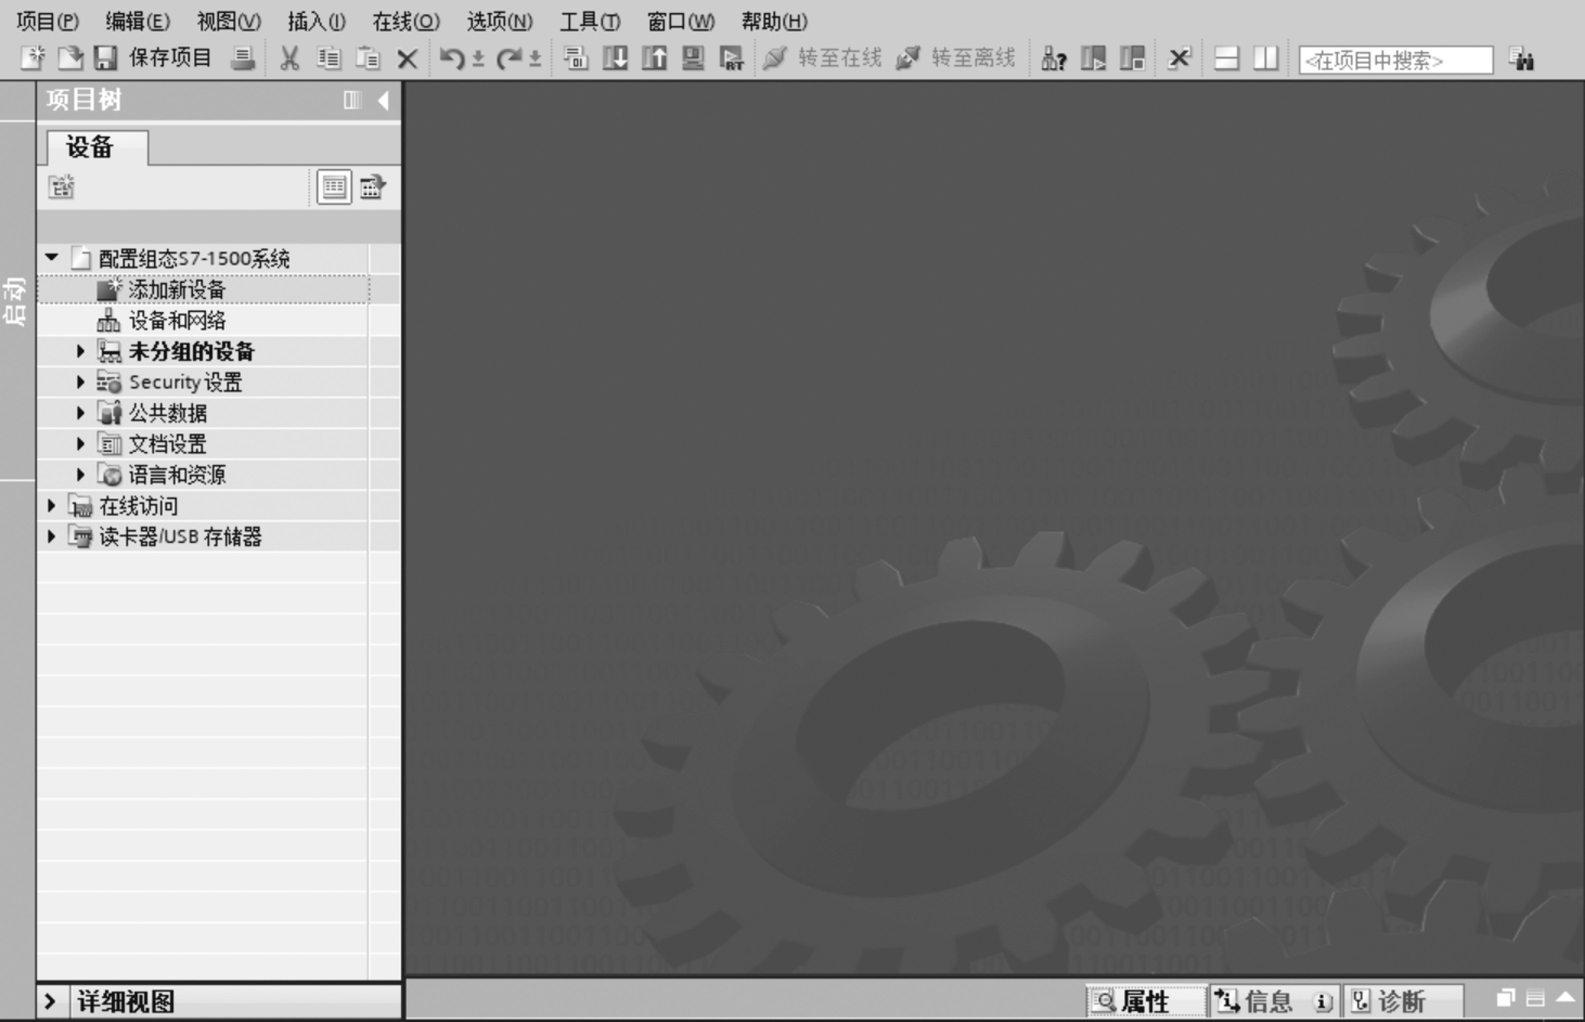Open the 工具(T) menu

(590, 21)
